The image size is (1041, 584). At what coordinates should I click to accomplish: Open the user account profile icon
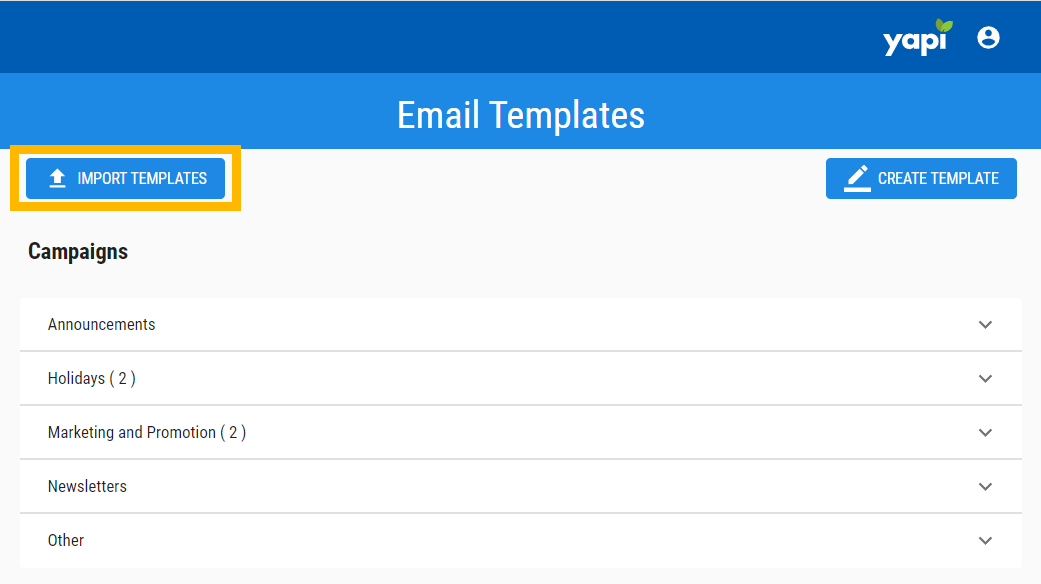click(988, 38)
